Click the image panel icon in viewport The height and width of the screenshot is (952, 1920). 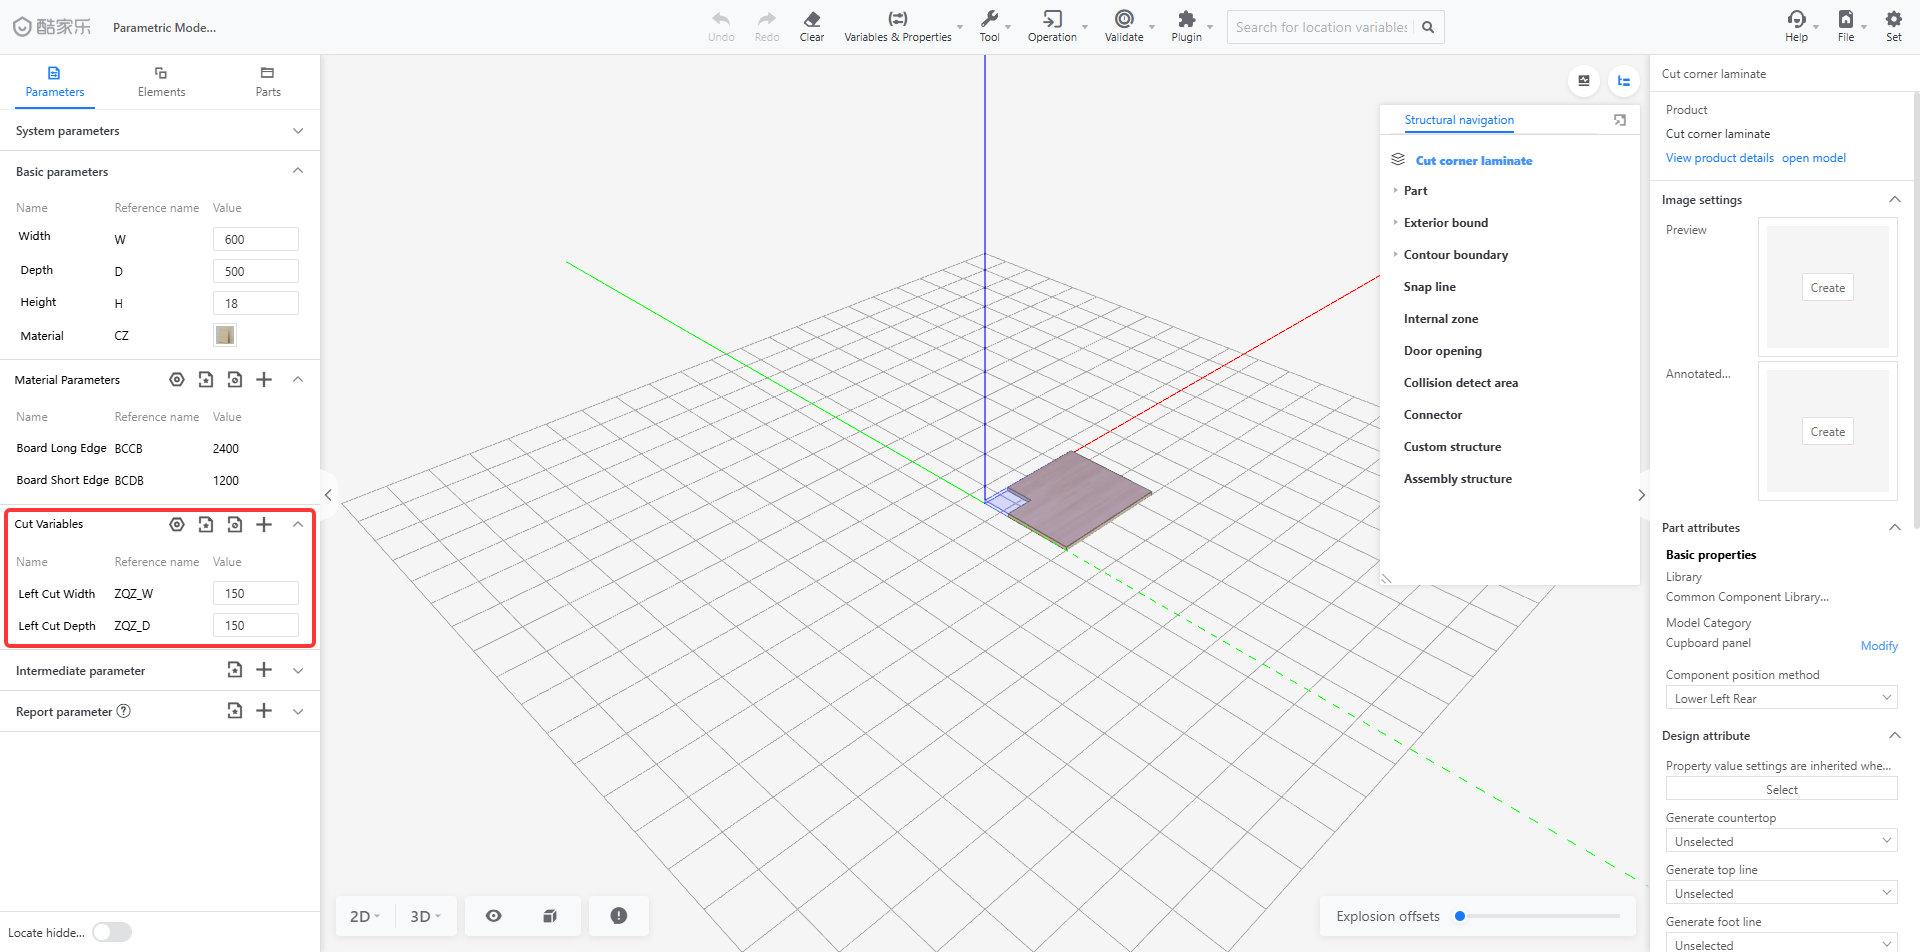[1584, 81]
